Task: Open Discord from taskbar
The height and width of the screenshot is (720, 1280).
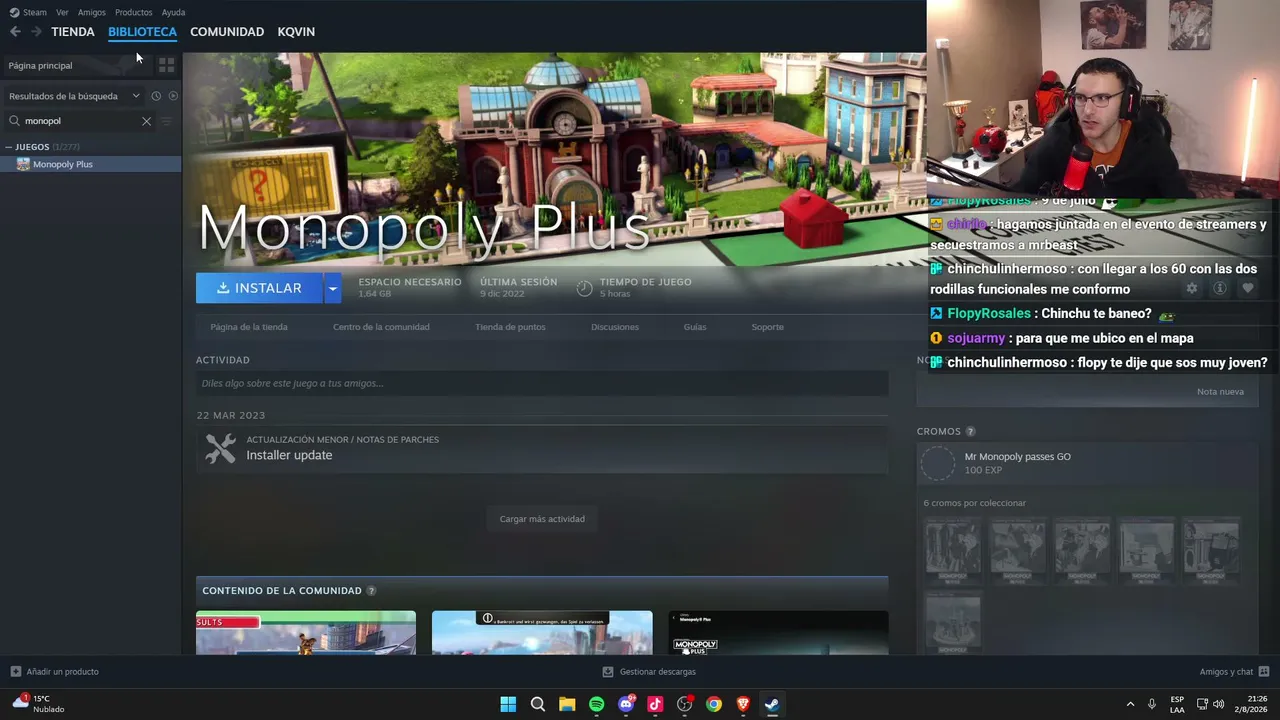Action: [x=626, y=704]
